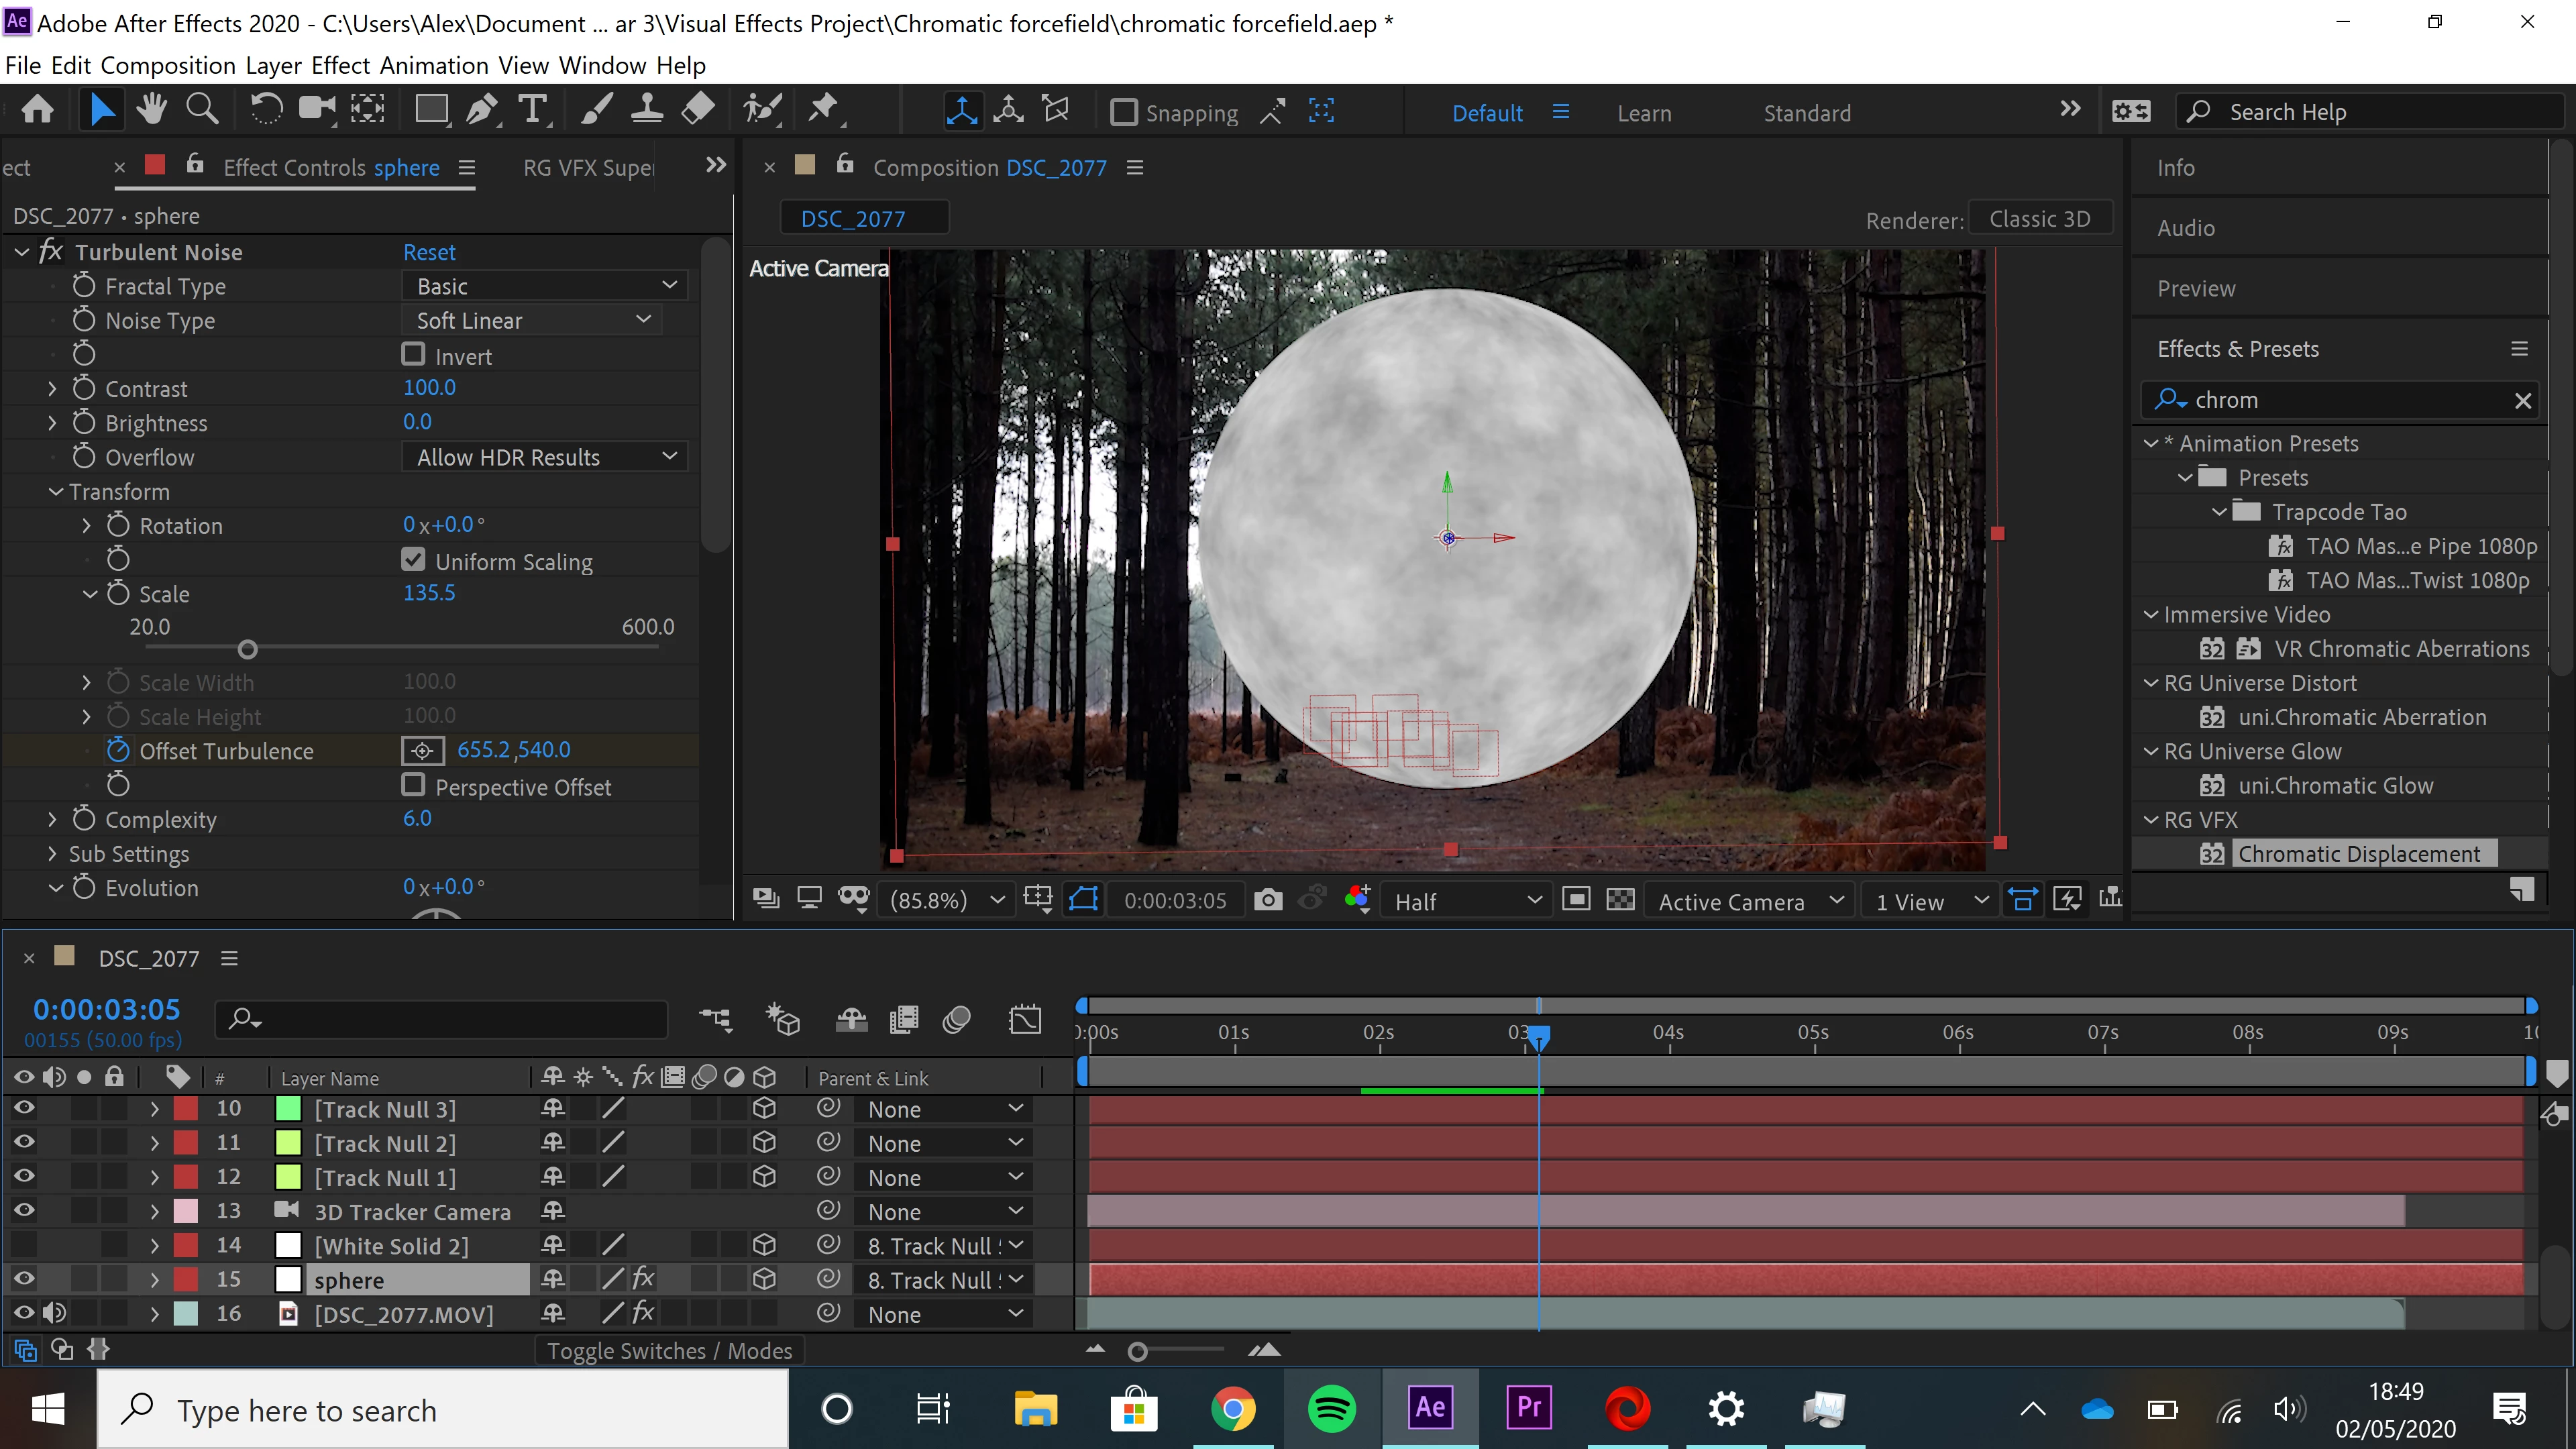Uncheck Uniform Scaling checkbox

pyautogui.click(x=413, y=560)
